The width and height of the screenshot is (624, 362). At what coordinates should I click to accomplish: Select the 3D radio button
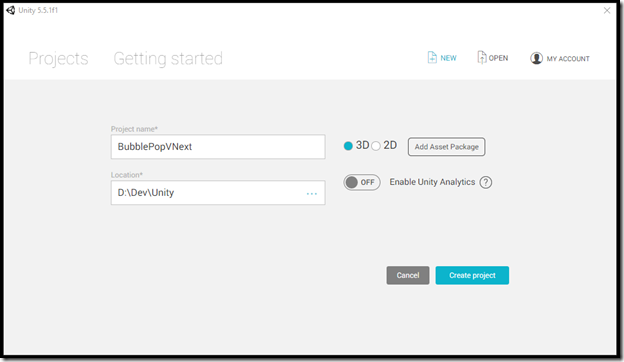tap(348, 146)
